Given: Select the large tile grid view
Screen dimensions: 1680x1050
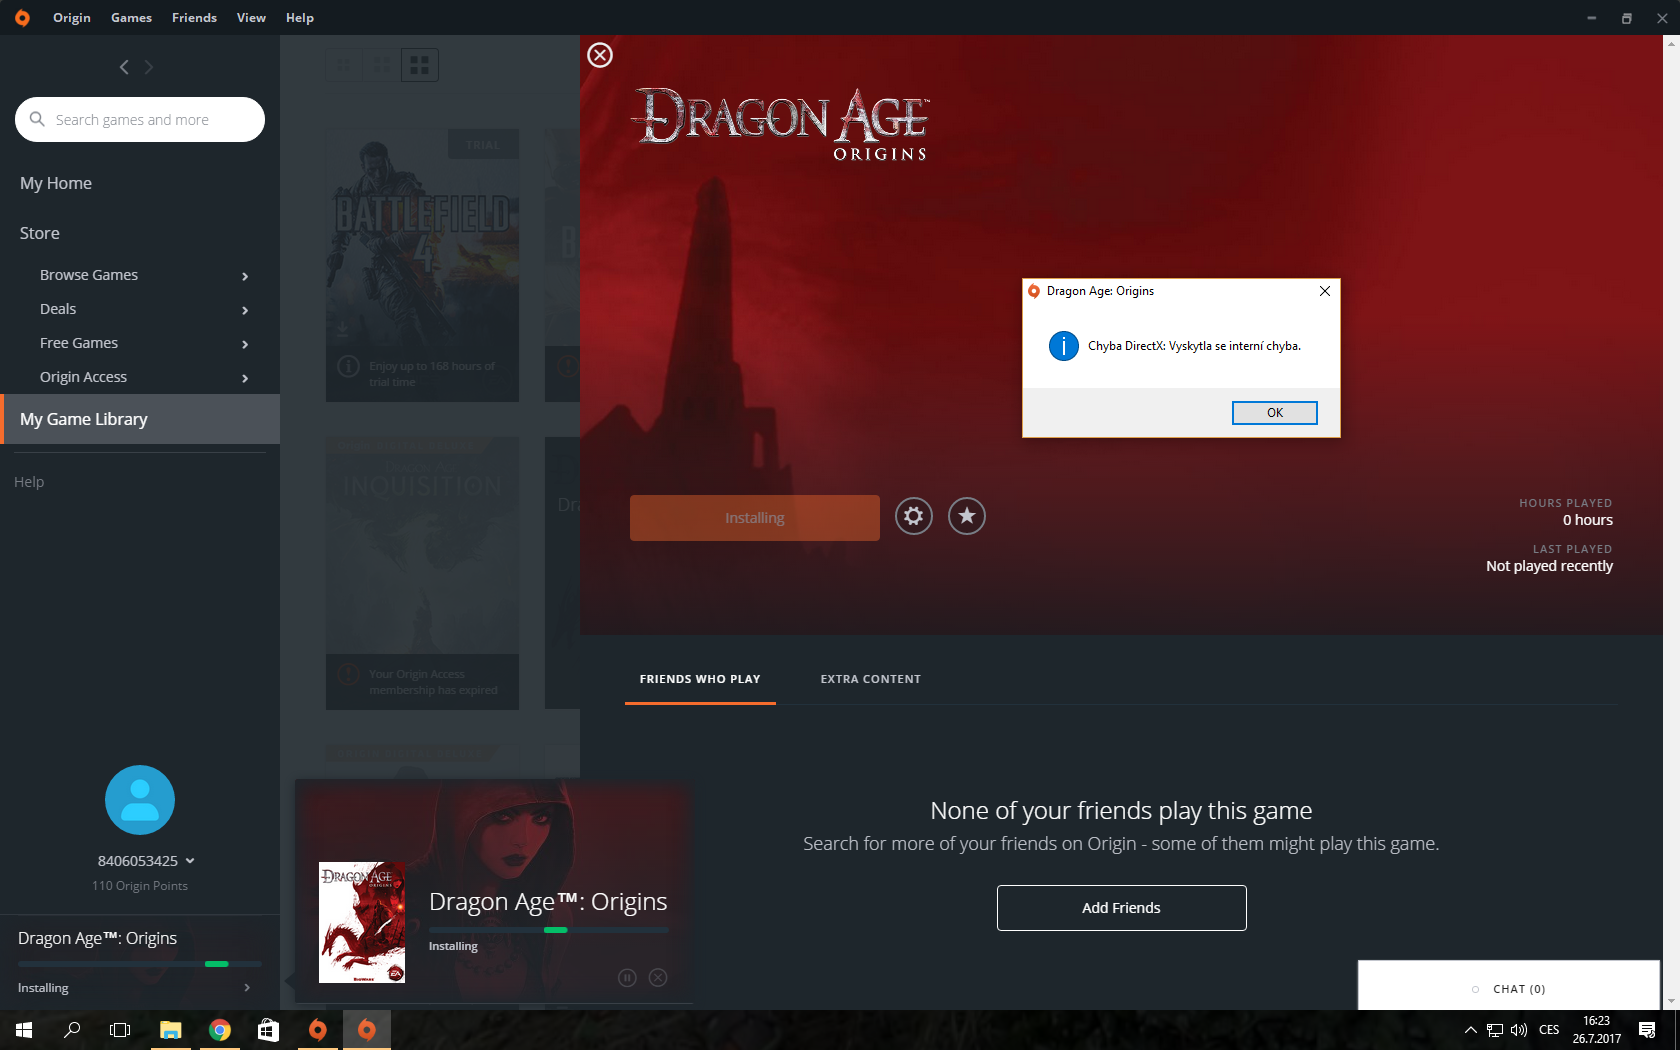Looking at the screenshot, I should [x=420, y=65].
